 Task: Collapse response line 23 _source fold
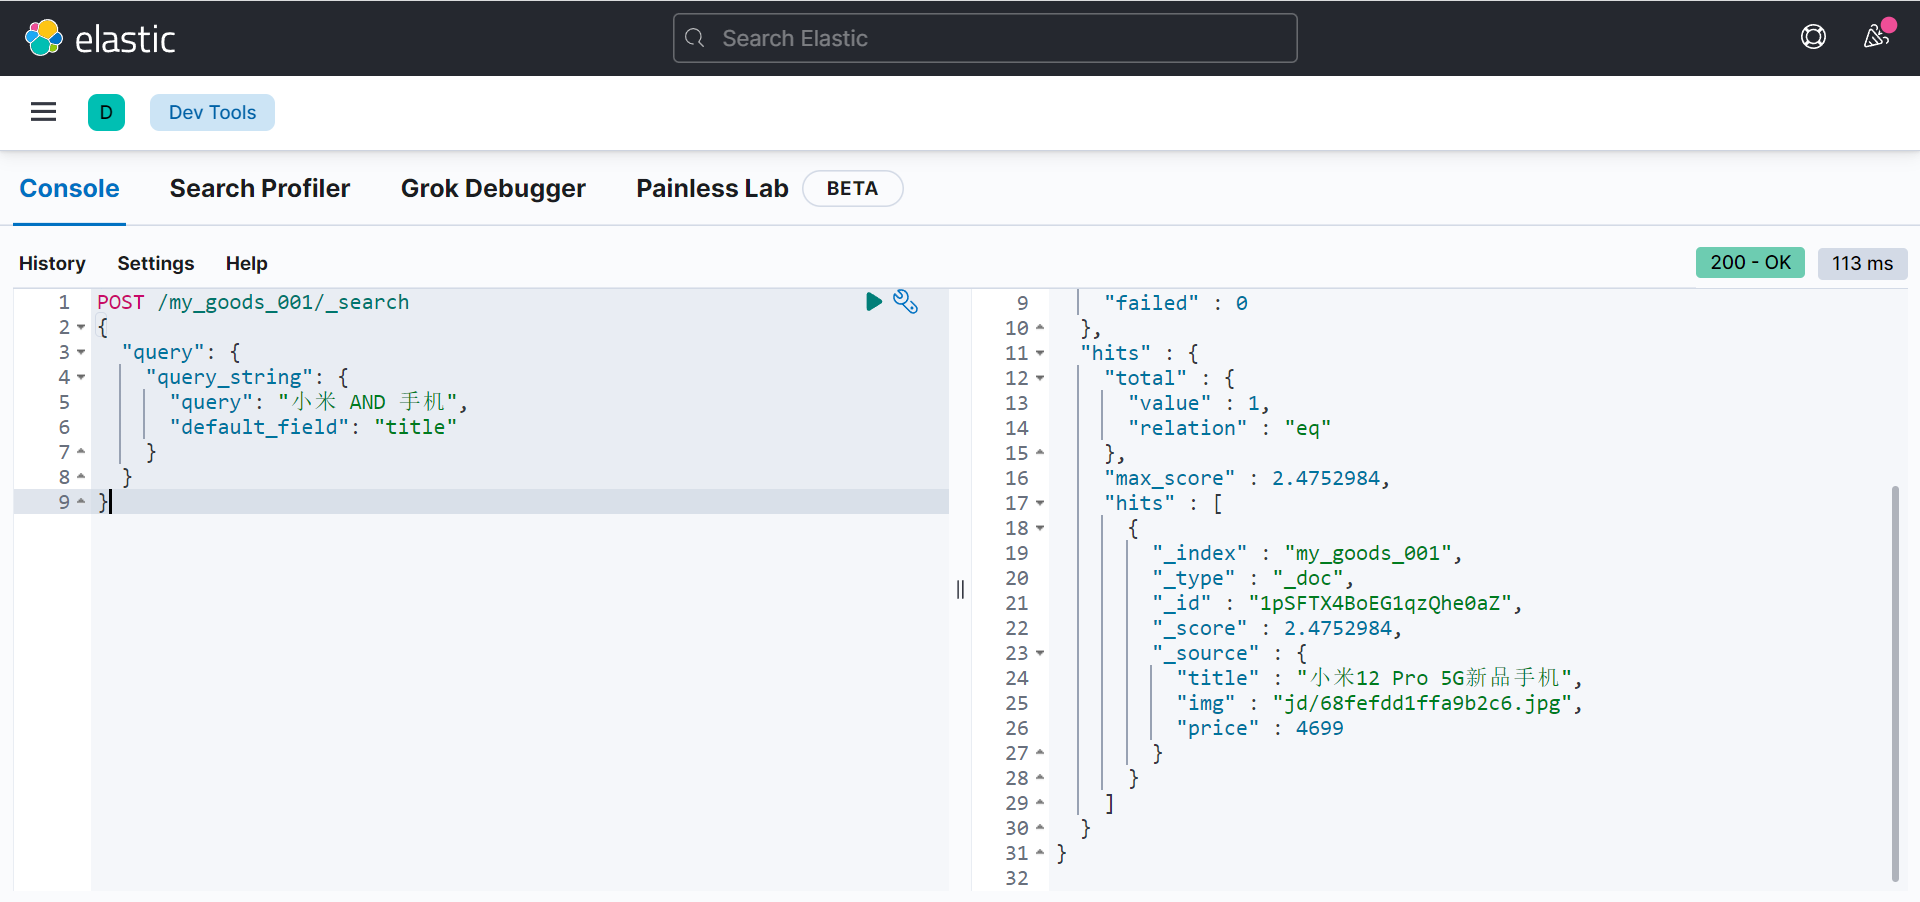(x=1040, y=653)
